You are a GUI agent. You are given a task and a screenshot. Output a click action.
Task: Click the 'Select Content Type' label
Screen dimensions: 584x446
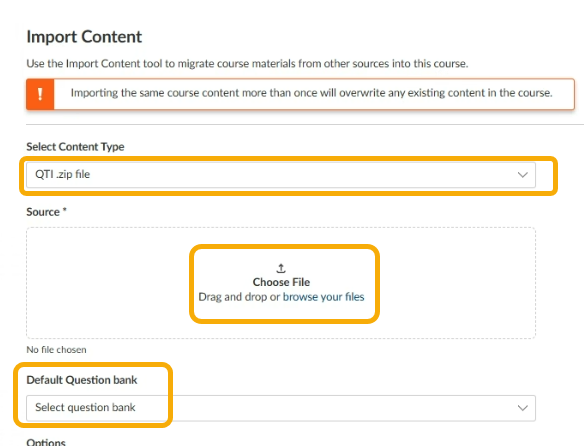click(75, 147)
